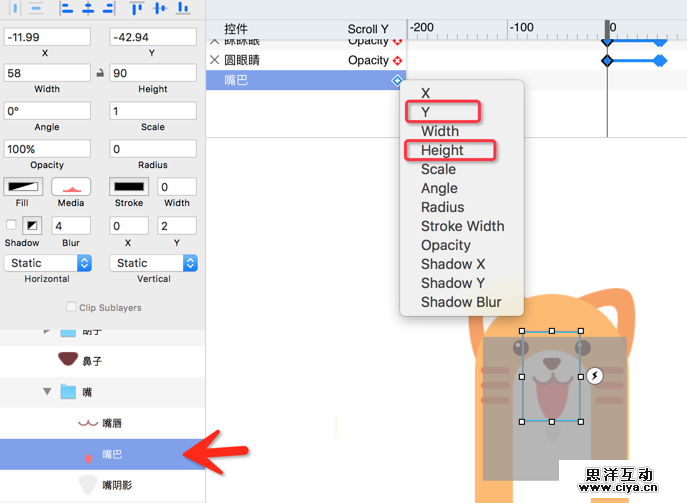Screen dimensions: 687x503
Task: Open the Media image picker
Action: (71, 187)
